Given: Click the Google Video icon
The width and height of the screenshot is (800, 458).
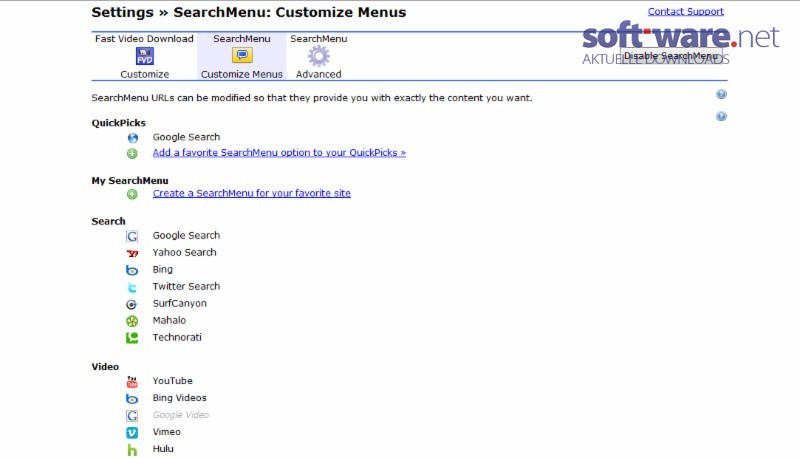Looking at the screenshot, I should [x=132, y=416].
